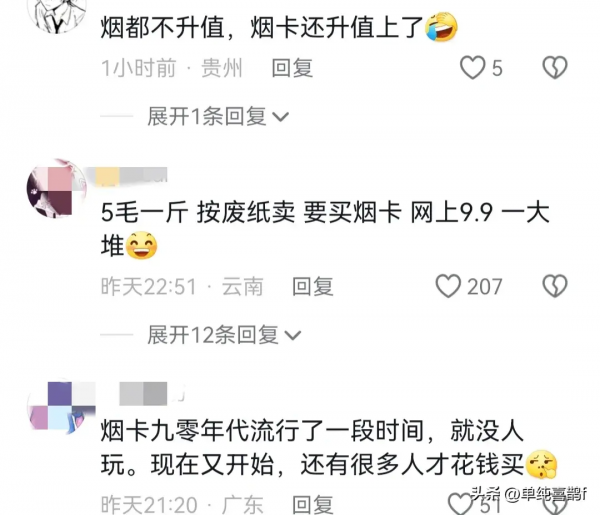The image size is (600, 515).
Task: Reply to the 贵州 comment
Action: (x=292, y=68)
